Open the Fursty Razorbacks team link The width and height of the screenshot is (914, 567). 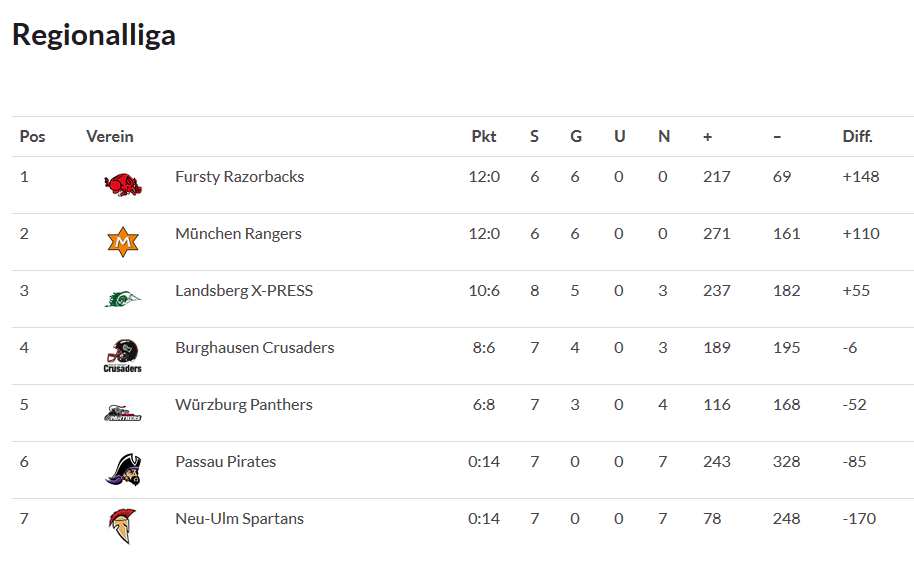tap(239, 177)
